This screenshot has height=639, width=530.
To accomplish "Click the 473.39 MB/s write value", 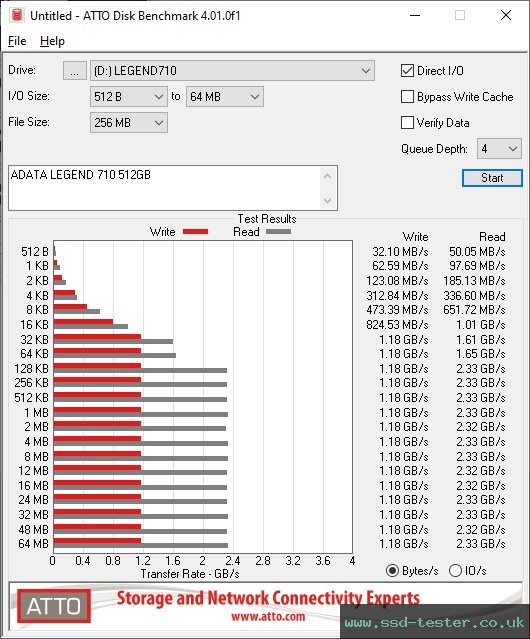I will coord(397,310).
